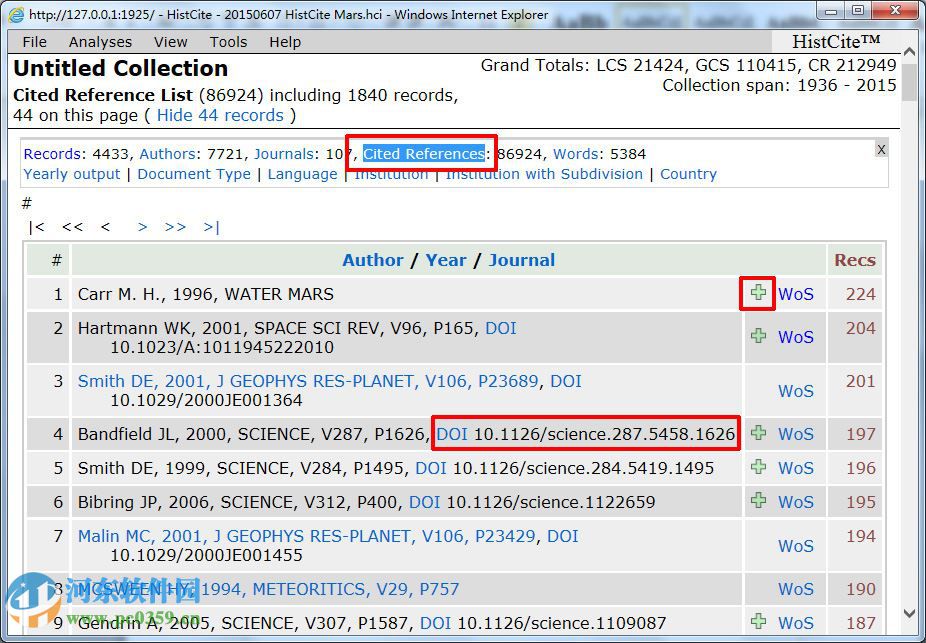926x643 pixels.
Task: Open the Cited References link
Action: [x=423, y=154]
